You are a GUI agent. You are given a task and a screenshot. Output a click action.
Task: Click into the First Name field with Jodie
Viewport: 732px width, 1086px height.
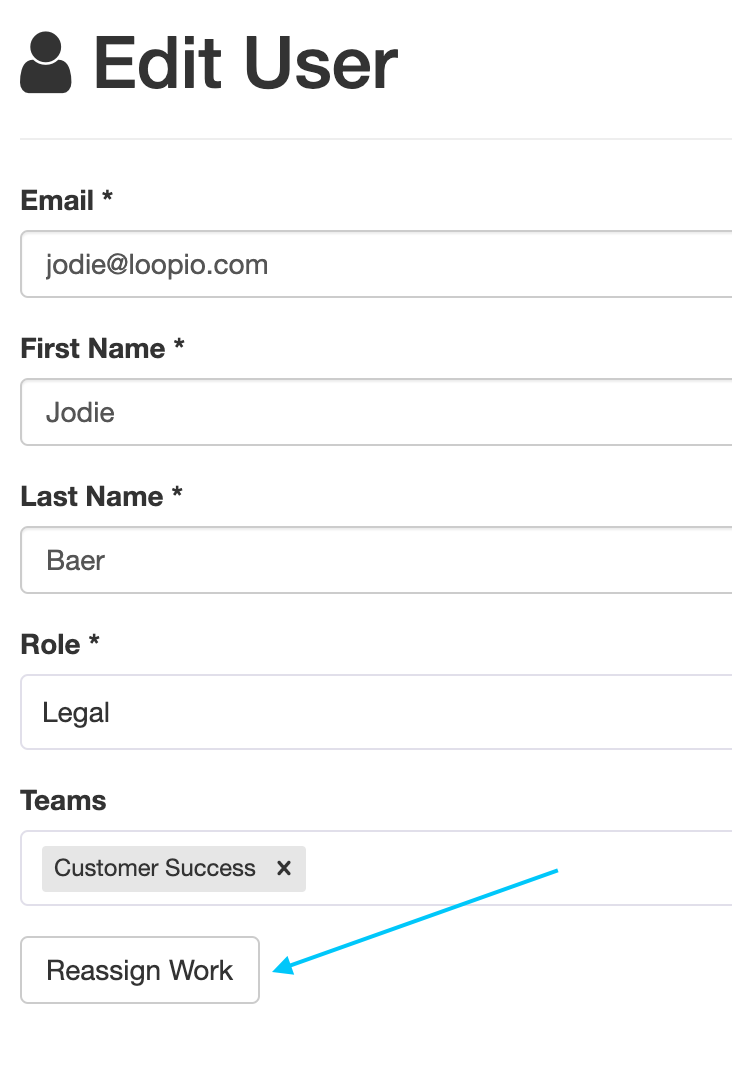pos(376,412)
